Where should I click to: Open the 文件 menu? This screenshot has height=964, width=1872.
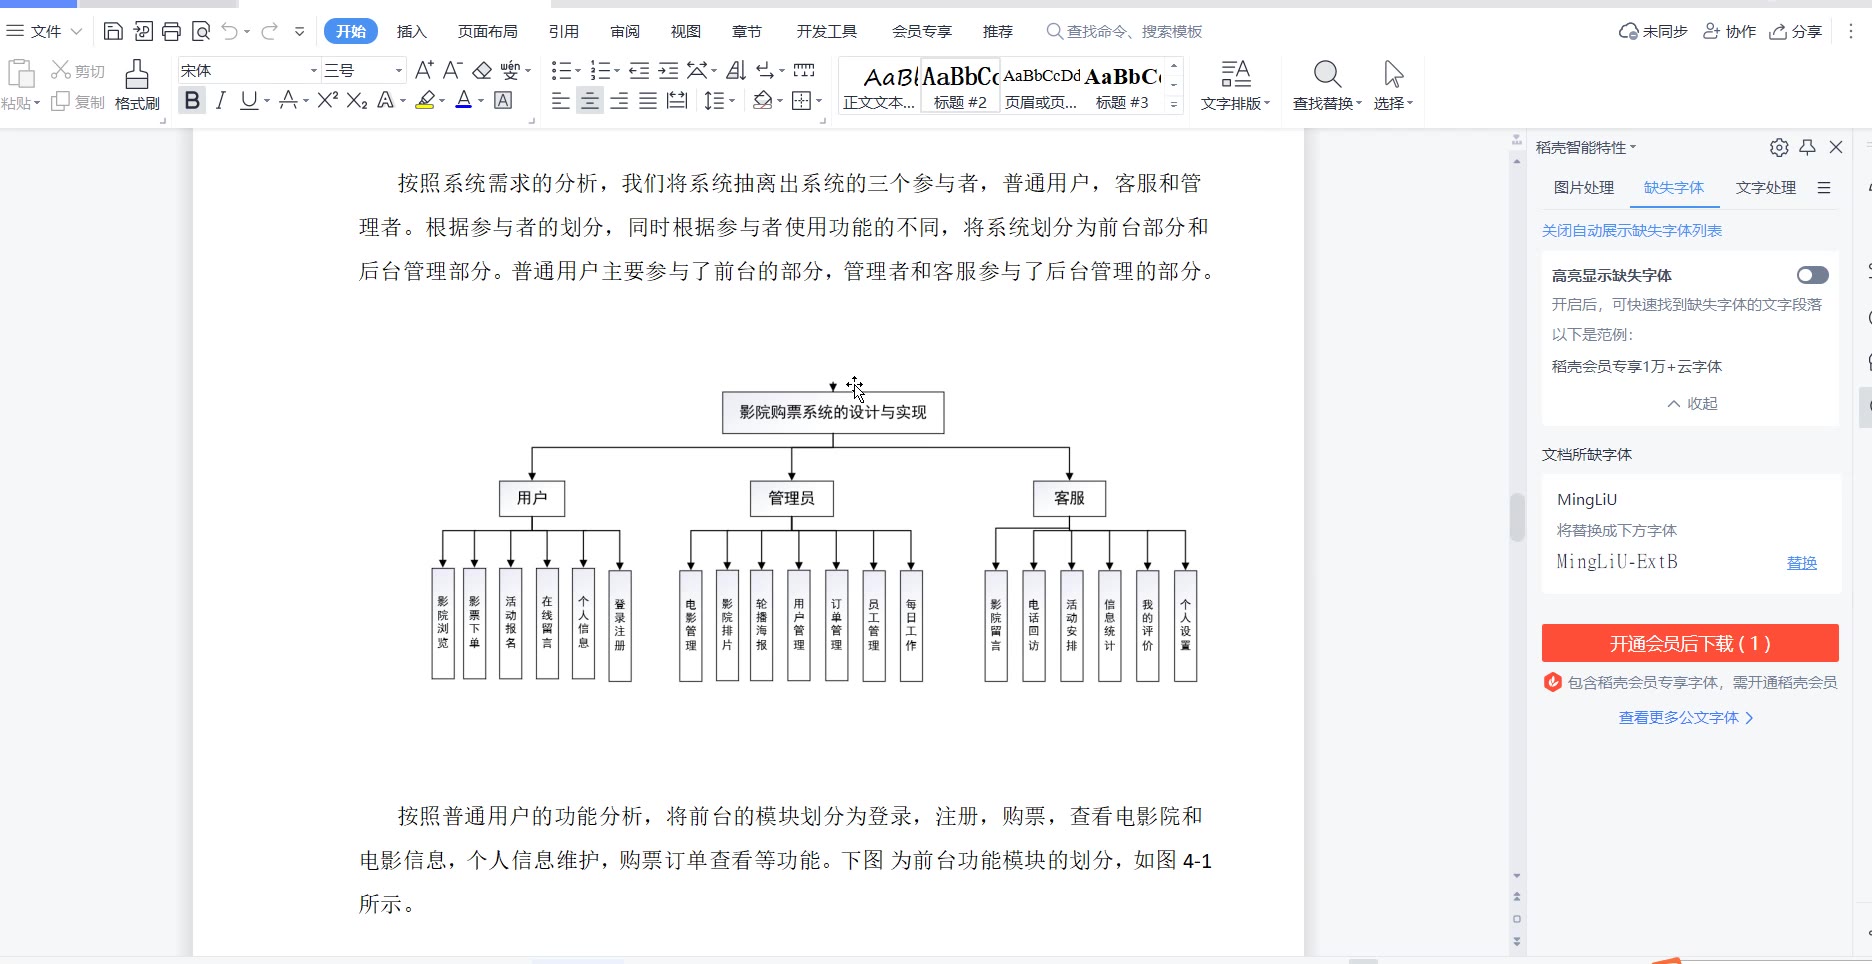[45, 32]
